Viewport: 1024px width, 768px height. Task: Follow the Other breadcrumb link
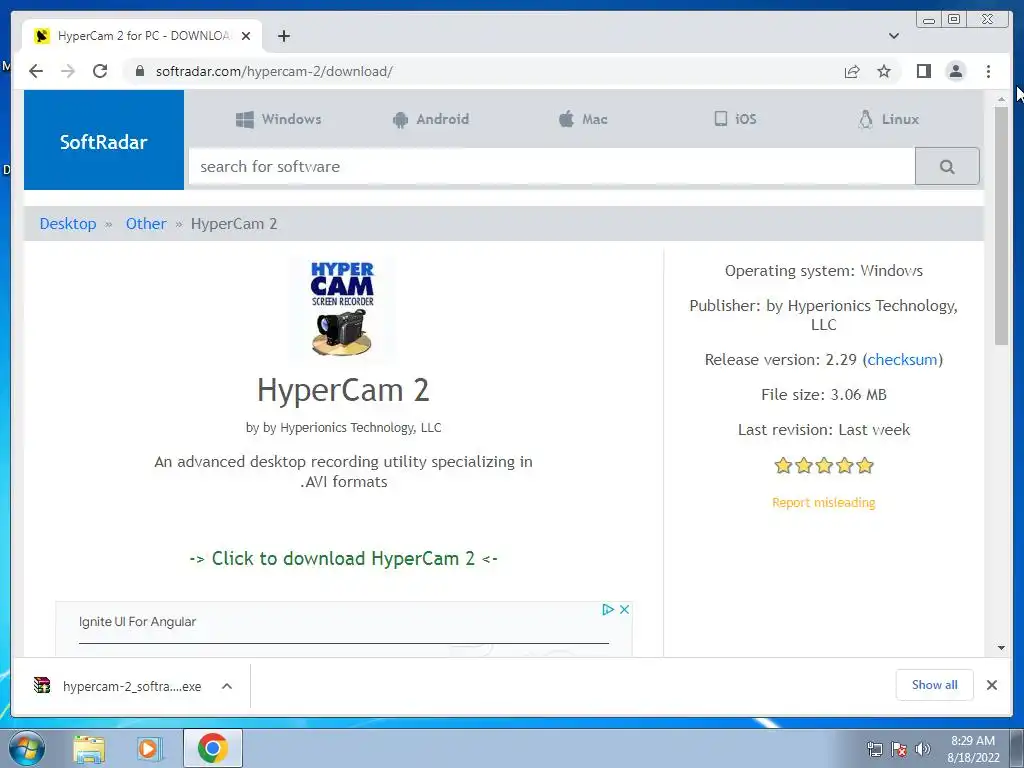pyautogui.click(x=146, y=224)
